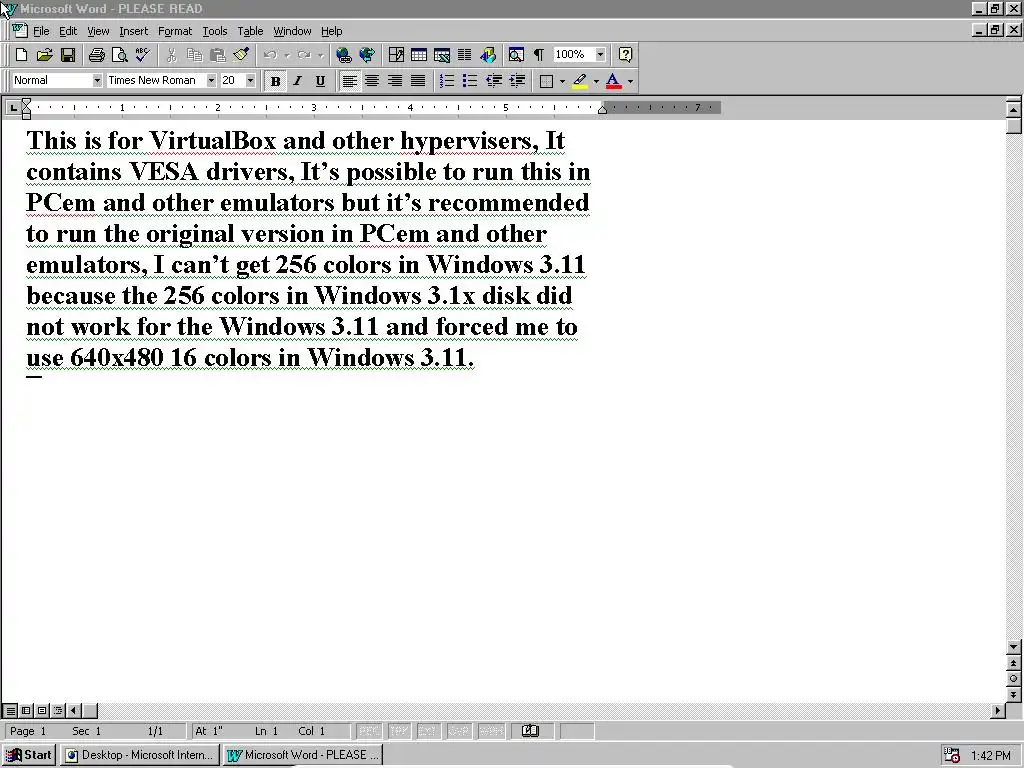Open the Tools menu
The height and width of the screenshot is (768, 1024).
point(214,31)
